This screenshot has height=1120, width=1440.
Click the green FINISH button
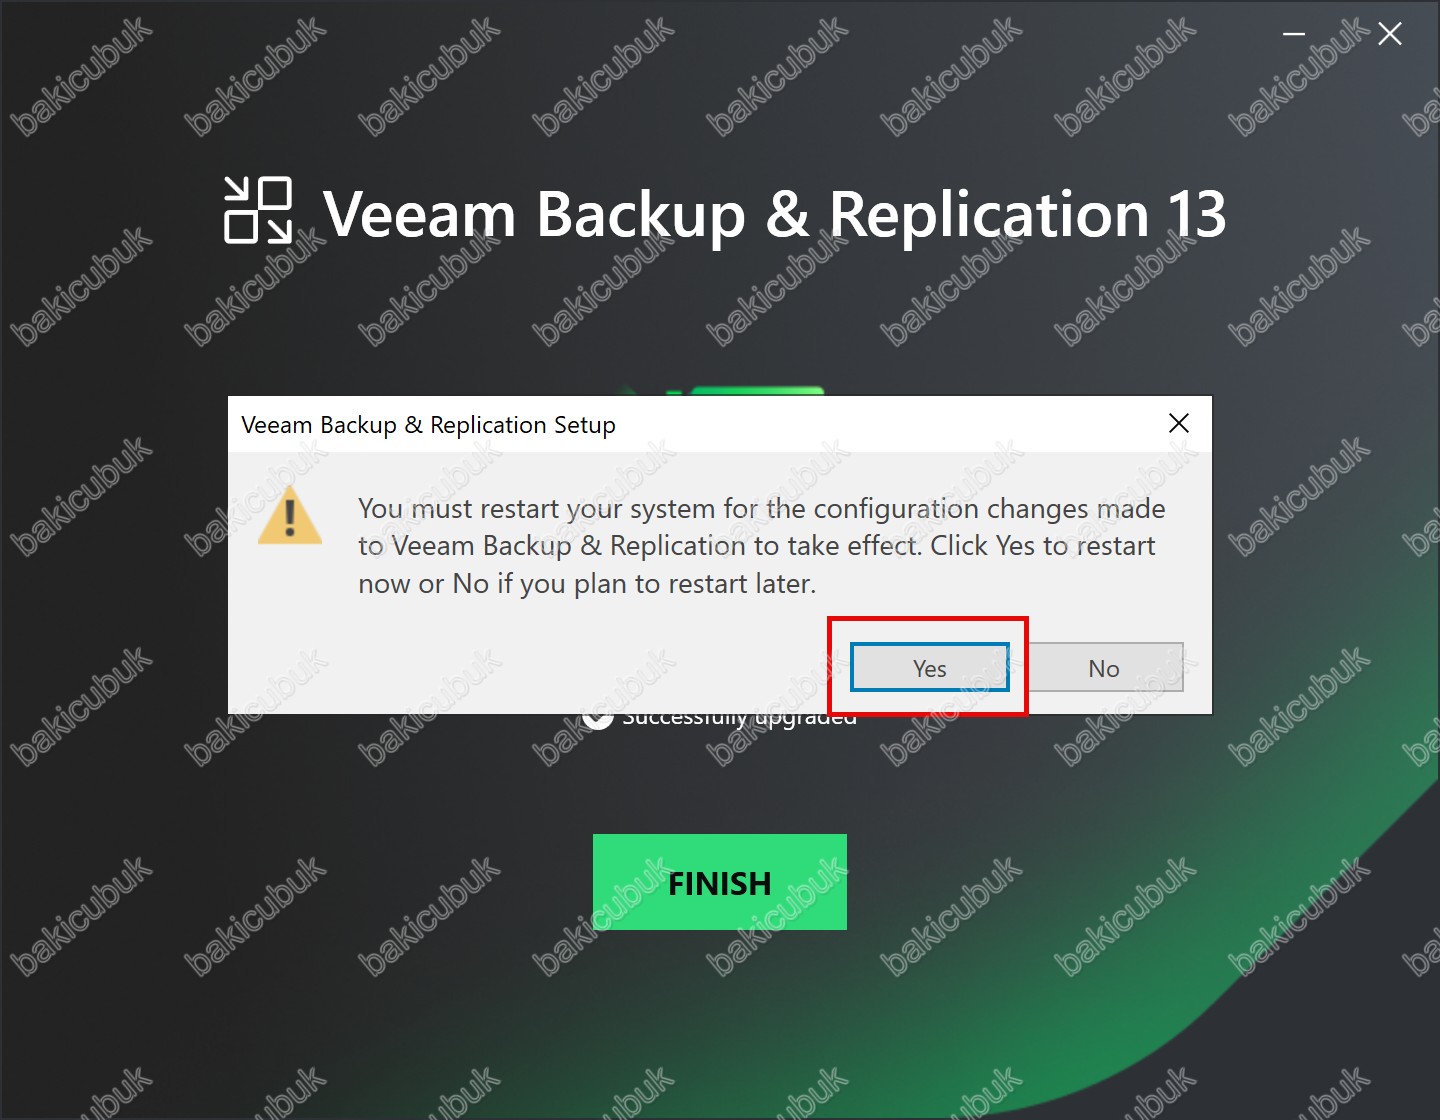(x=720, y=882)
